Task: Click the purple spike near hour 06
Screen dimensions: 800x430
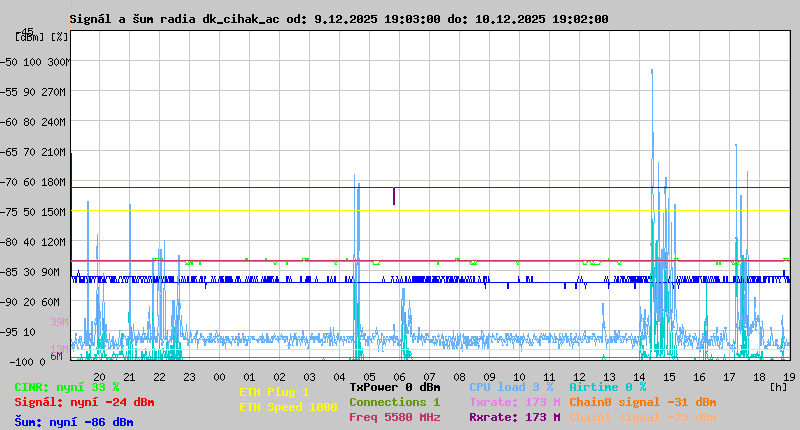Action: click(394, 196)
